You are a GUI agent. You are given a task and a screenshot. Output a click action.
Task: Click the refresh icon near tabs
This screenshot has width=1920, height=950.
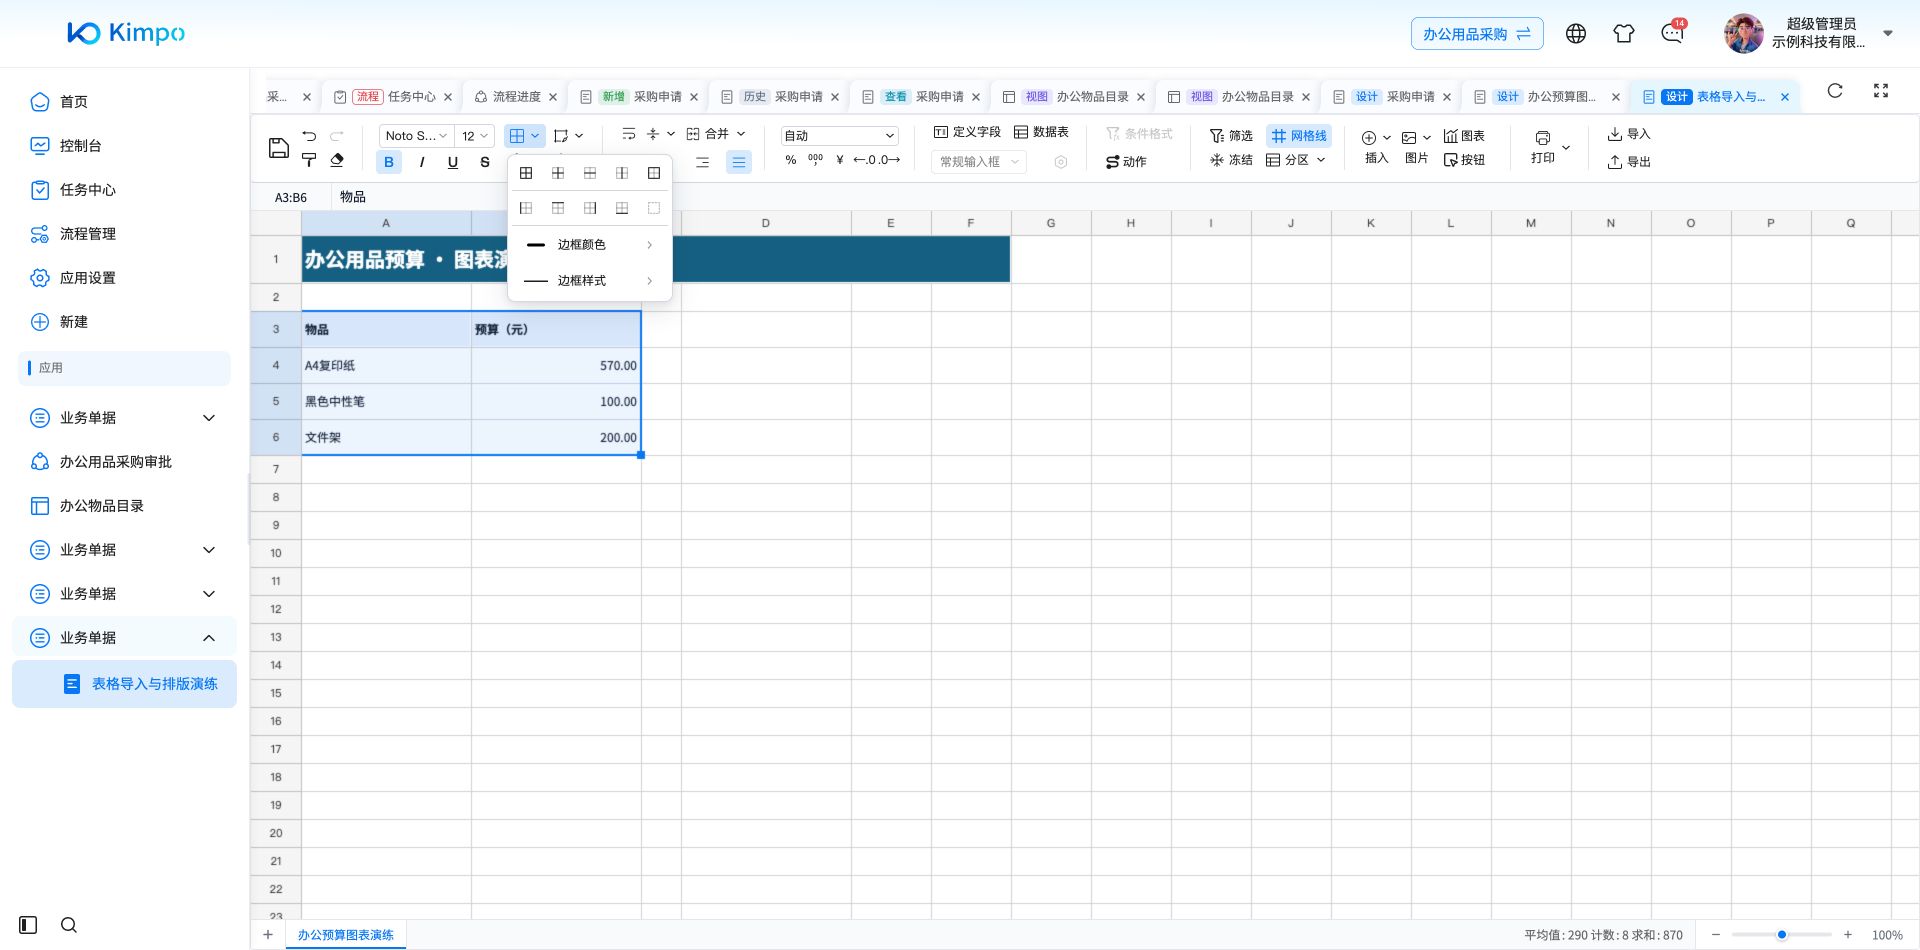pos(1835,91)
